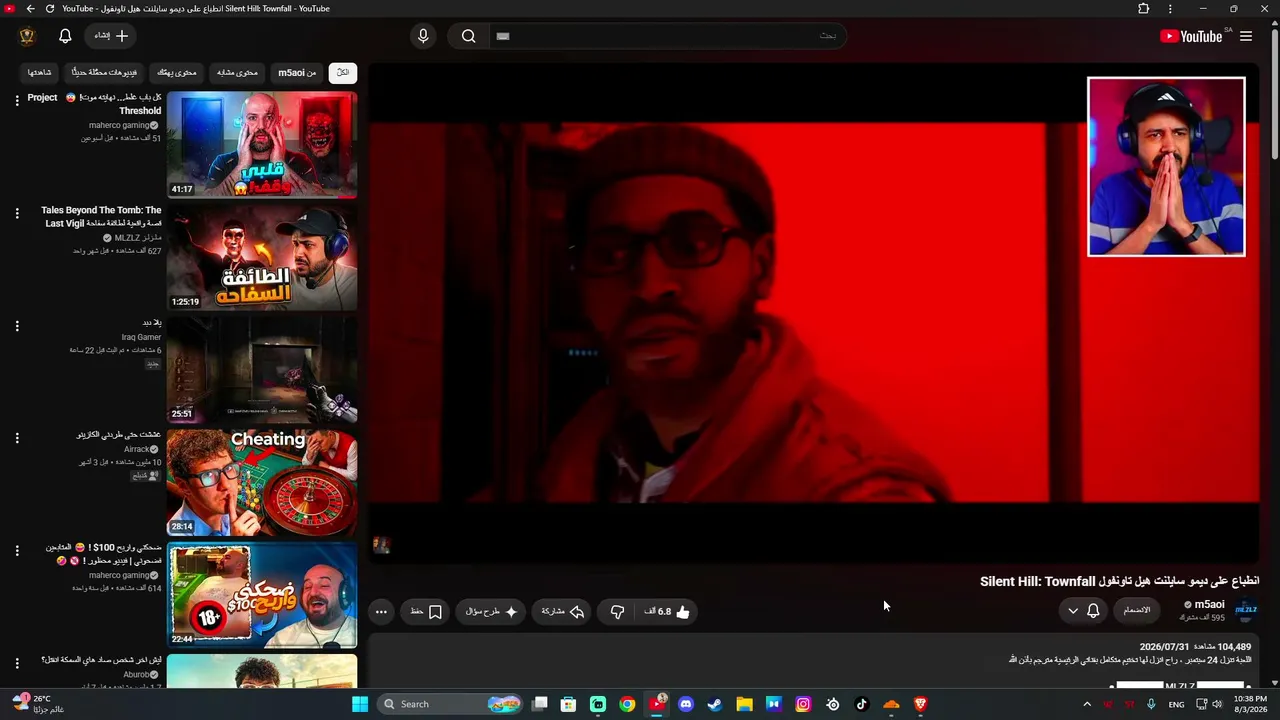The image size is (1280, 720).
Task: Open Google Chrome from the taskbar
Action: [x=627, y=704]
